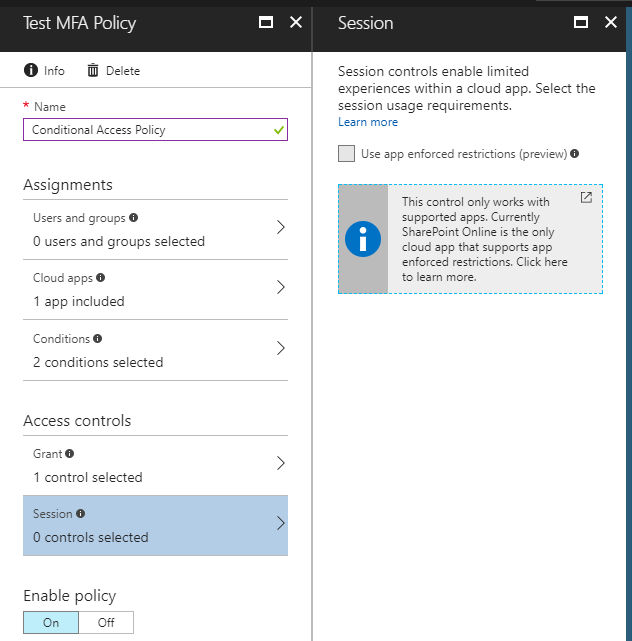Viewport: 632px width, 641px height.
Task: Follow the Learn more link
Action: (x=368, y=122)
